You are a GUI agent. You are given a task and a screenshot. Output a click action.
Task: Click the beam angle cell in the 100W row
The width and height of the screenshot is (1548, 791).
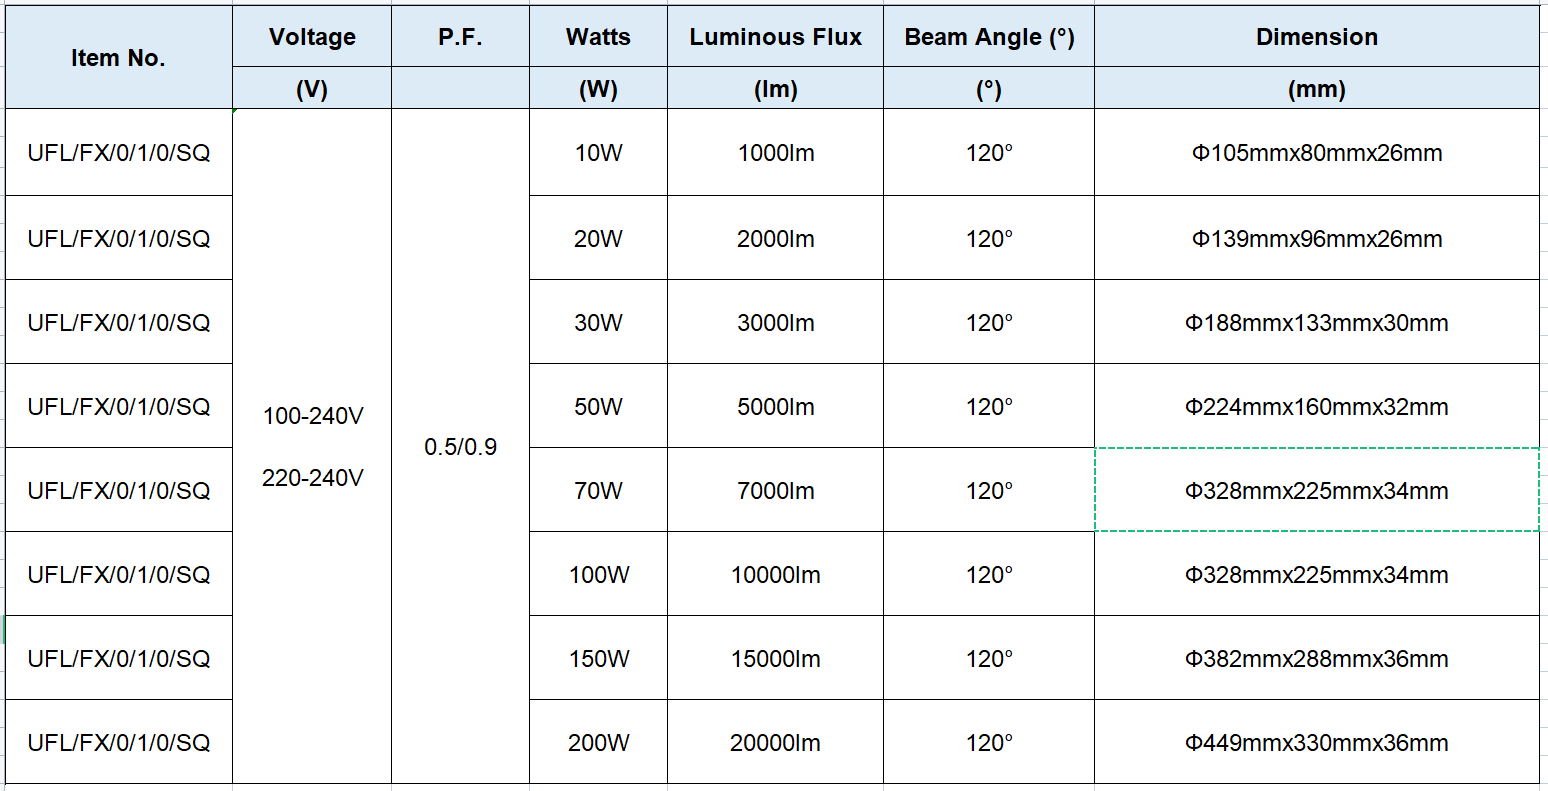[989, 574]
